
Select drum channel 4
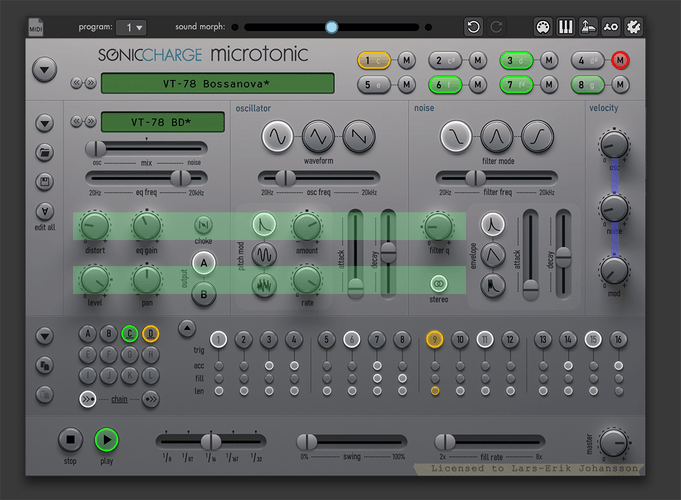tap(587, 60)
